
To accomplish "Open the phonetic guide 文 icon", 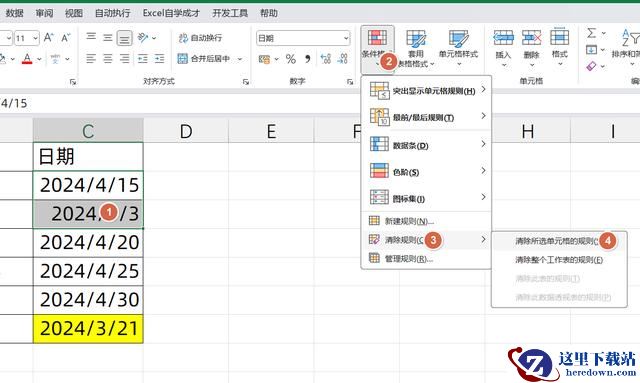I will (55, 59).
